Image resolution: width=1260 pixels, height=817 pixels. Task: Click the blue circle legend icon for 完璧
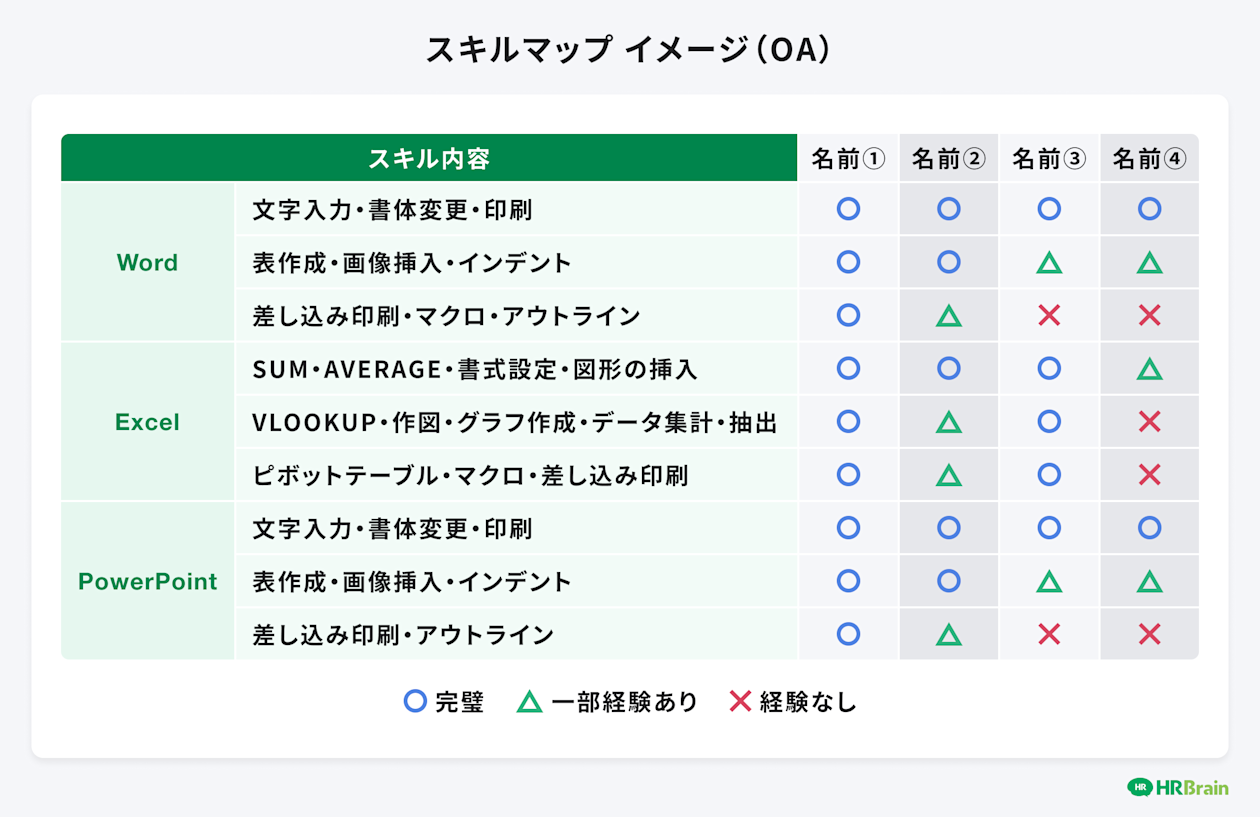[415, 702]
